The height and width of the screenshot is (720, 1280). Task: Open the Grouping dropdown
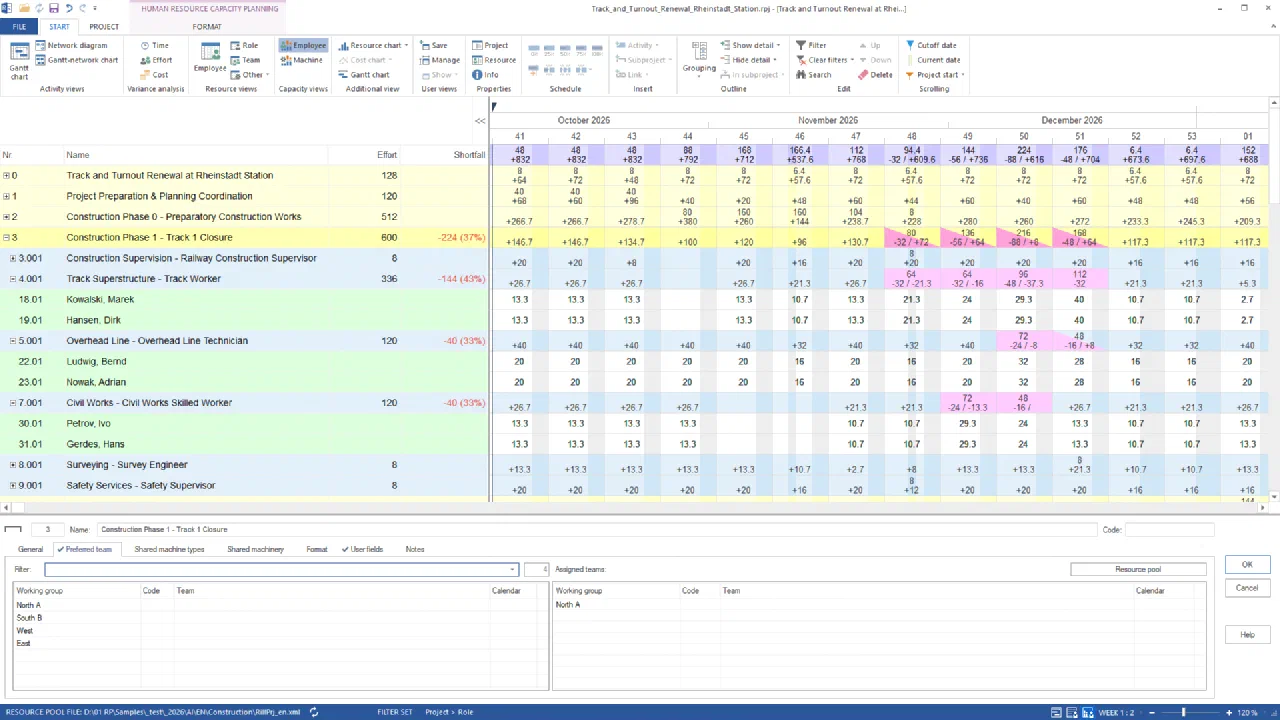pos(699,58)
